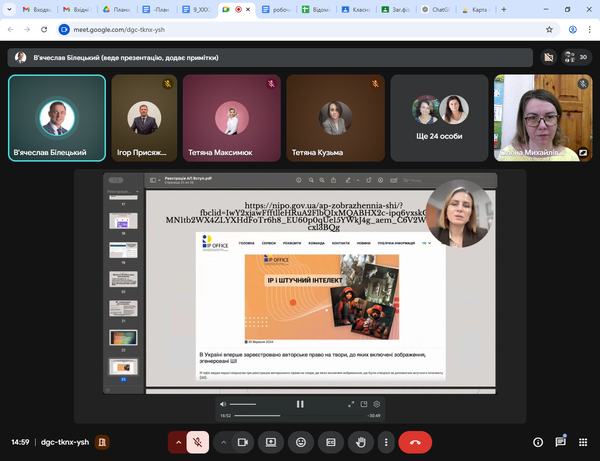Click the 'Ще 24 особи' participants tile
Viewport: 600px width, 461px height.
click(x=441, y=118)
